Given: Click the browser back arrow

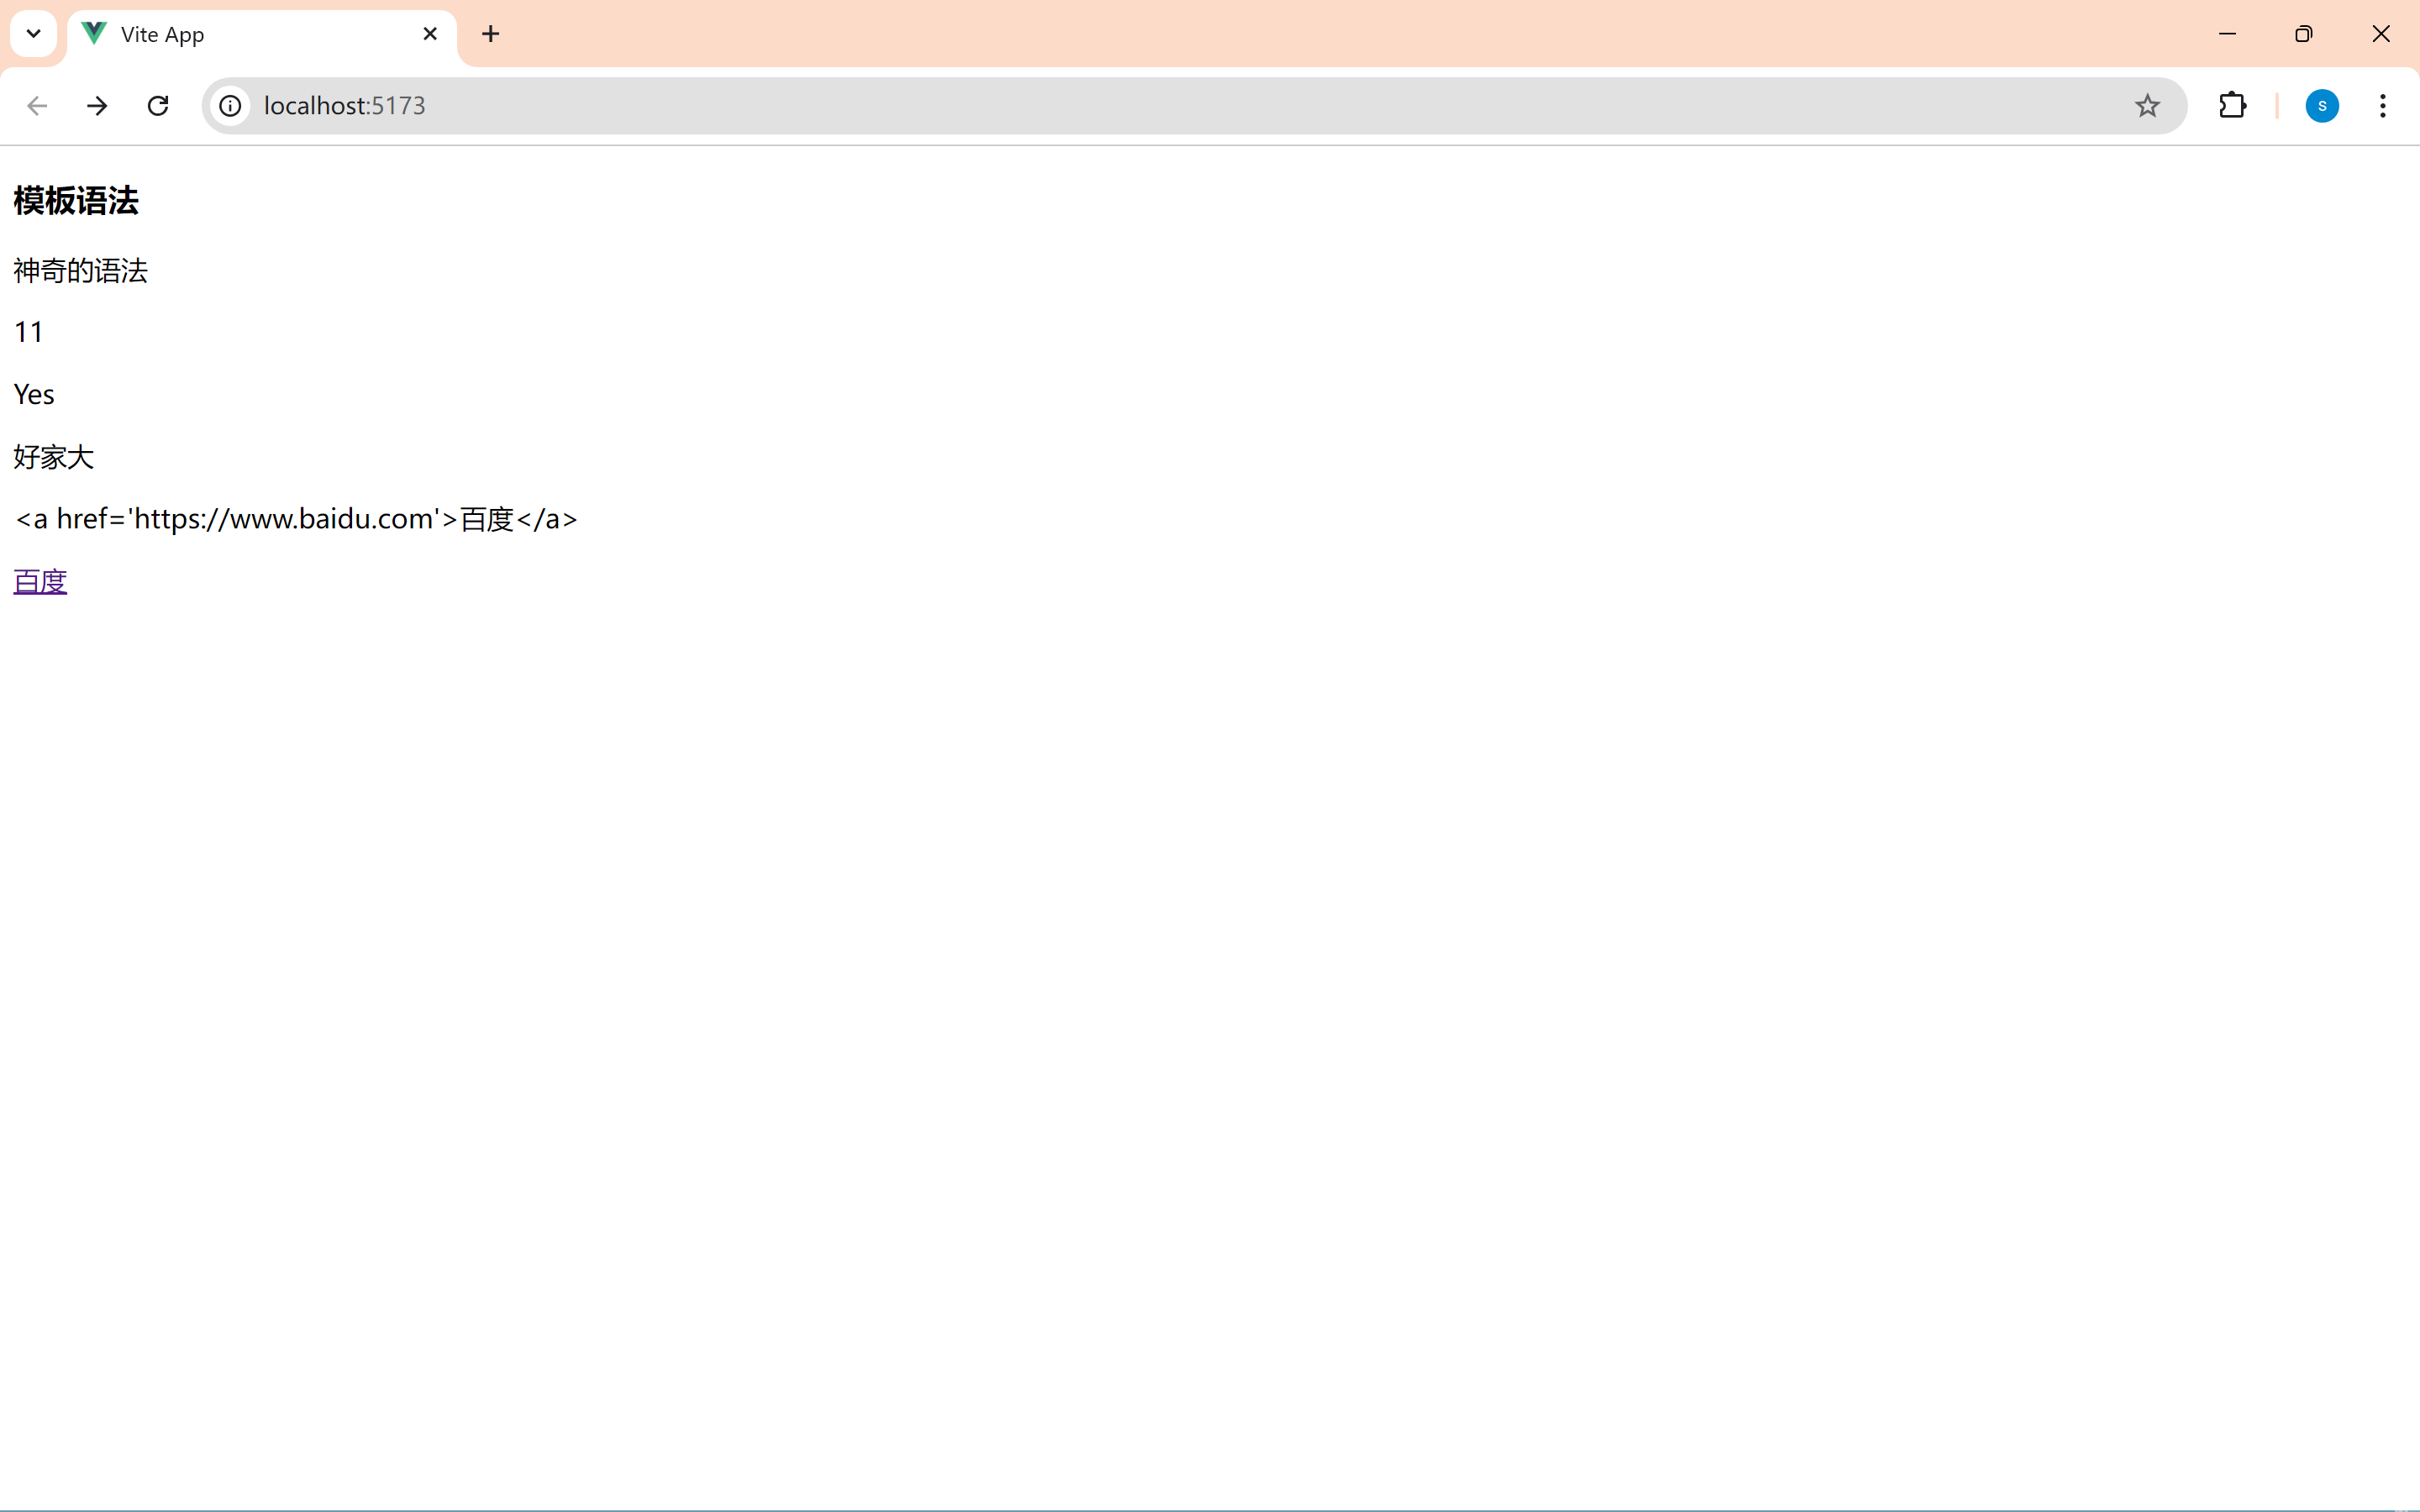Looking at the screenshot, I should point(37,106).
